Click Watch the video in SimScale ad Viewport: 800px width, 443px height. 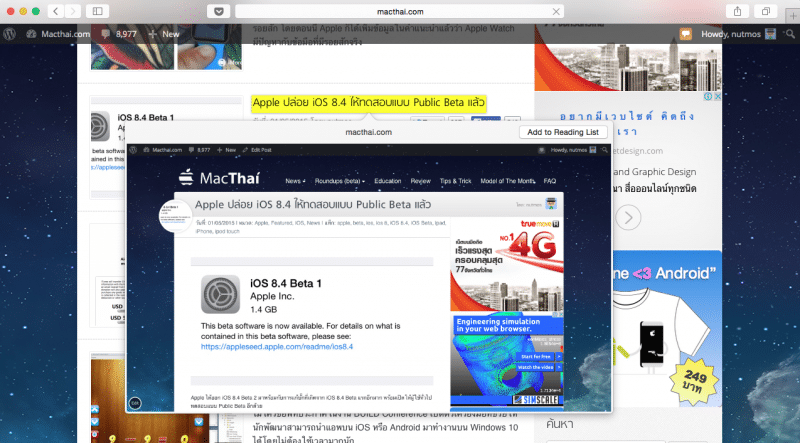pos(538,367)
